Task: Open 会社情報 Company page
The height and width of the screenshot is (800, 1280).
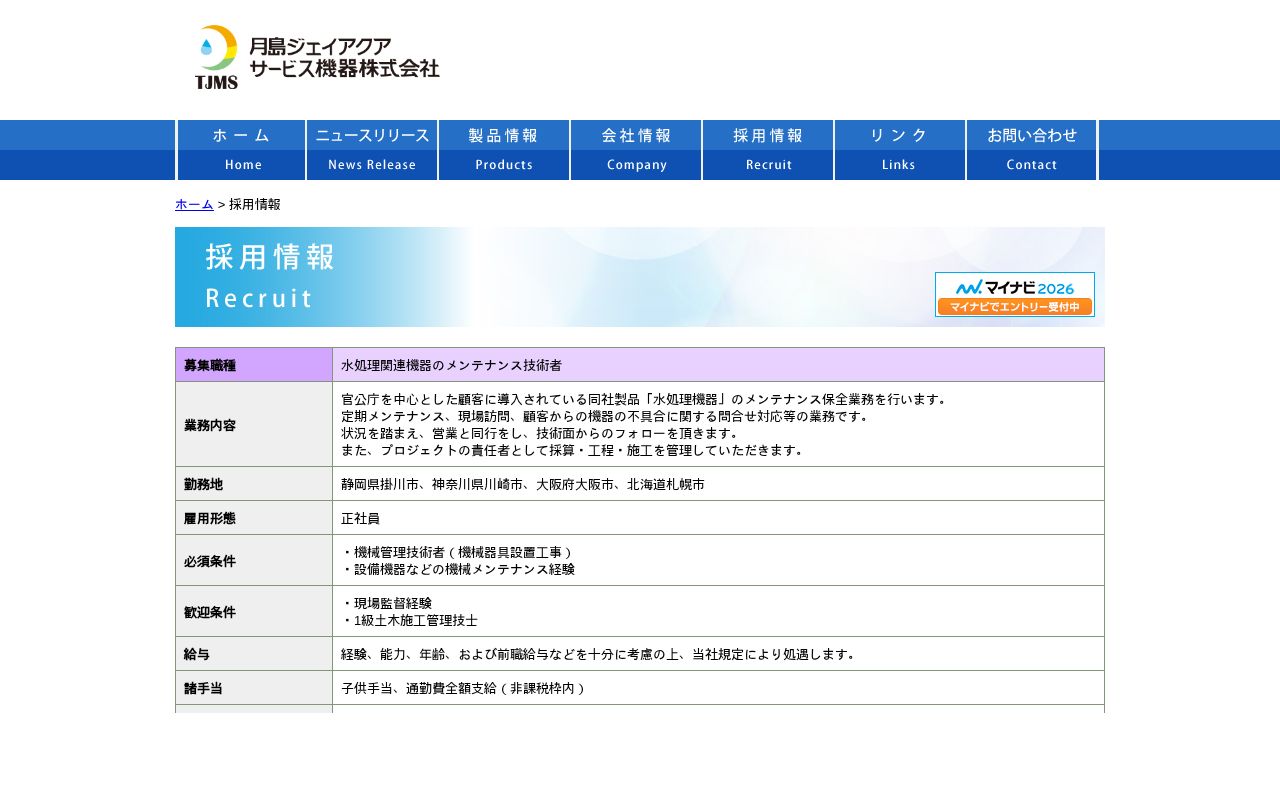Action: [636, 150]
